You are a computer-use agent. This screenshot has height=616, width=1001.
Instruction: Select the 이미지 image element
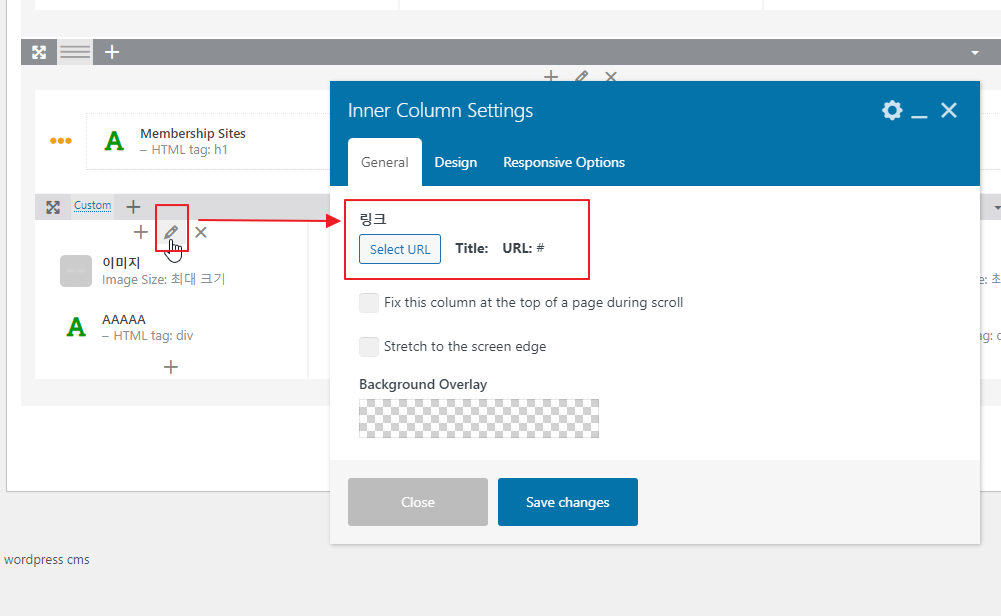click(x=144, y=271)
